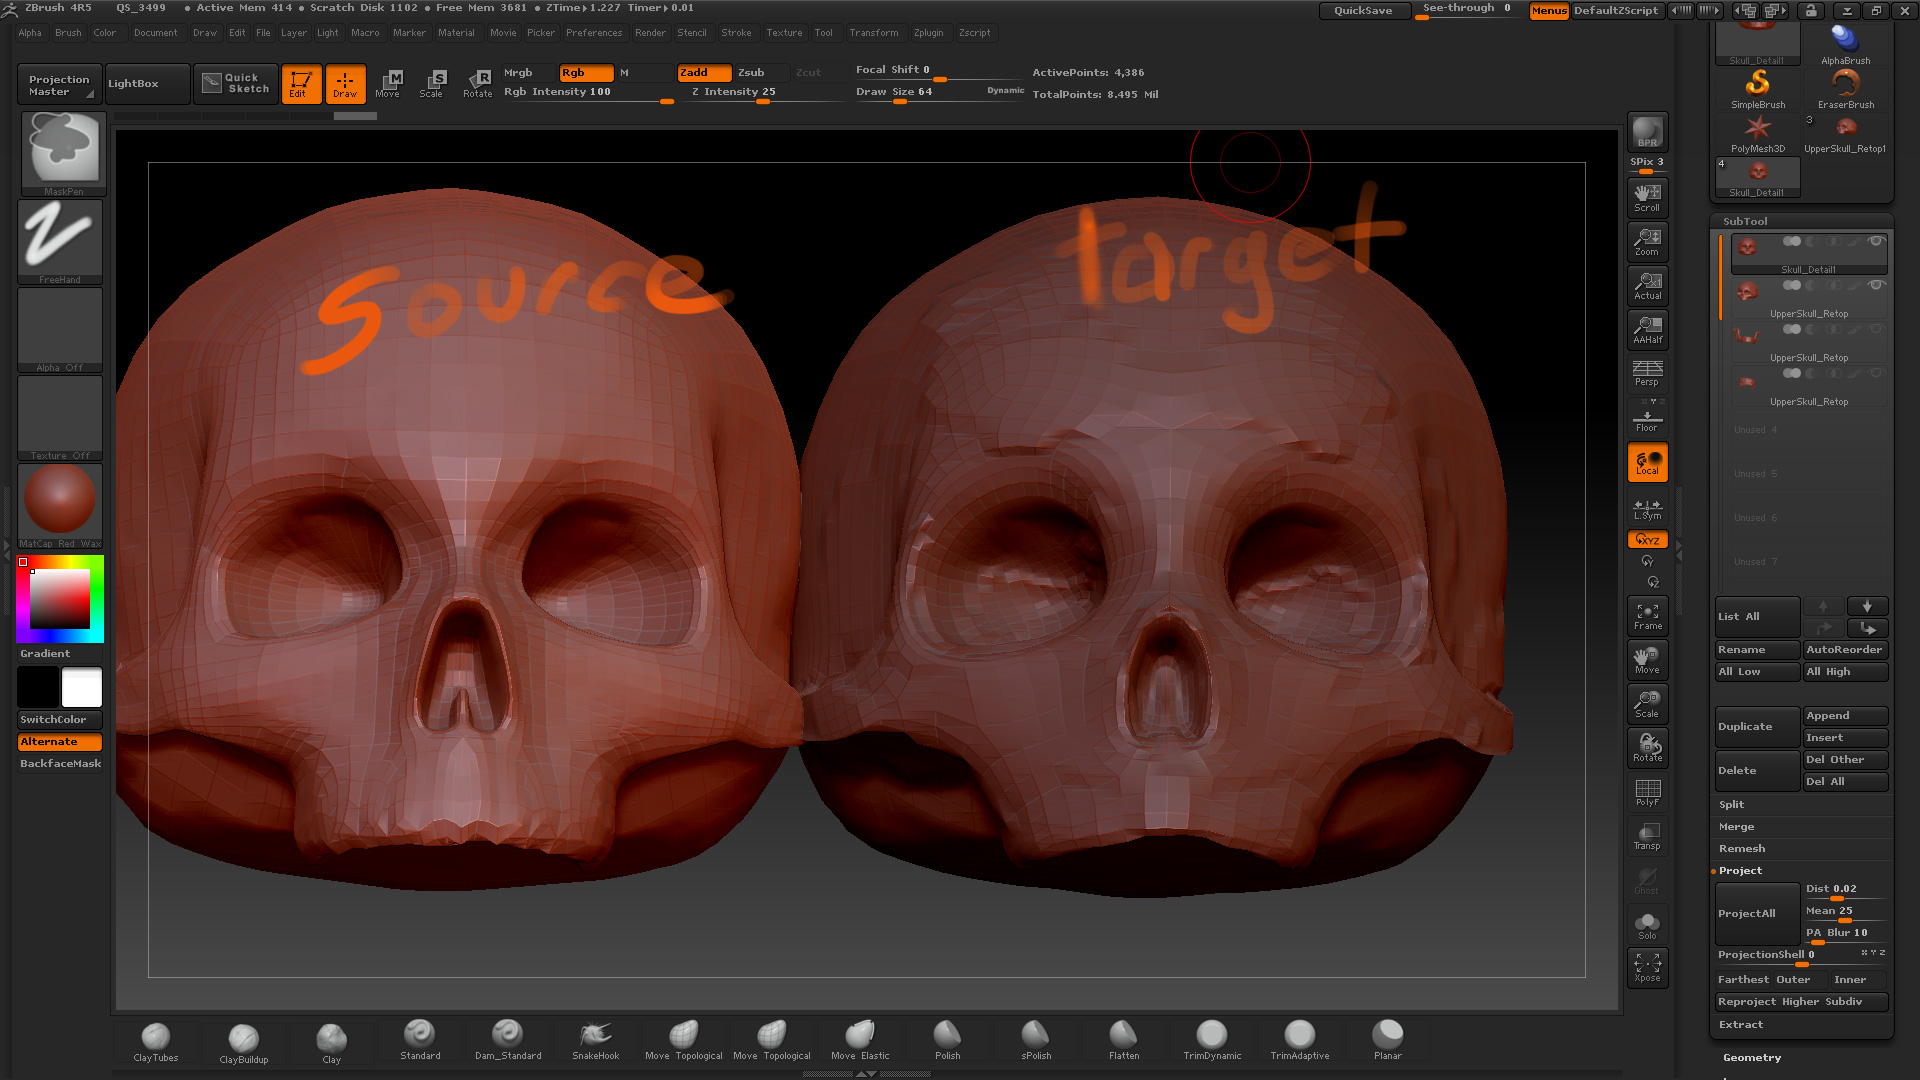
Task: Activate Transp transparency mode
Action: coord(1647,837)
